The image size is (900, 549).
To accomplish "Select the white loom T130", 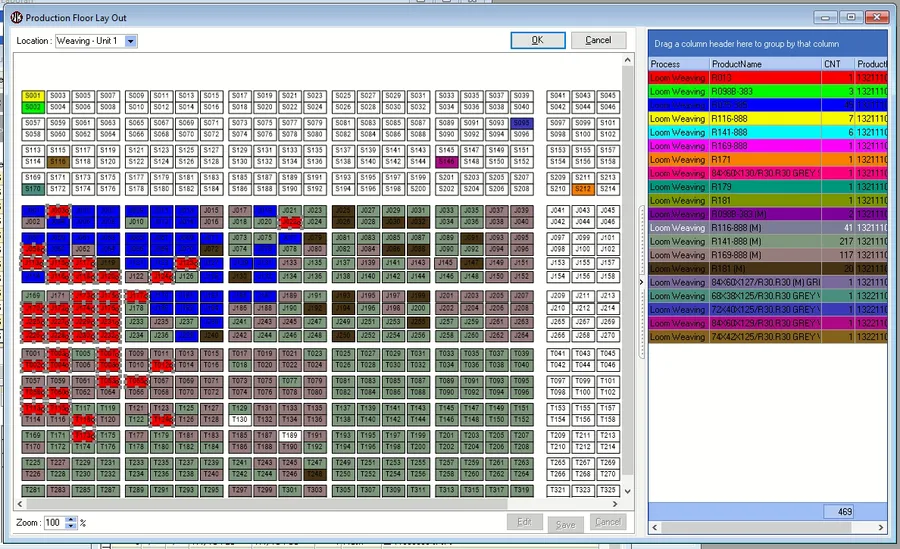I will [240, 420].
